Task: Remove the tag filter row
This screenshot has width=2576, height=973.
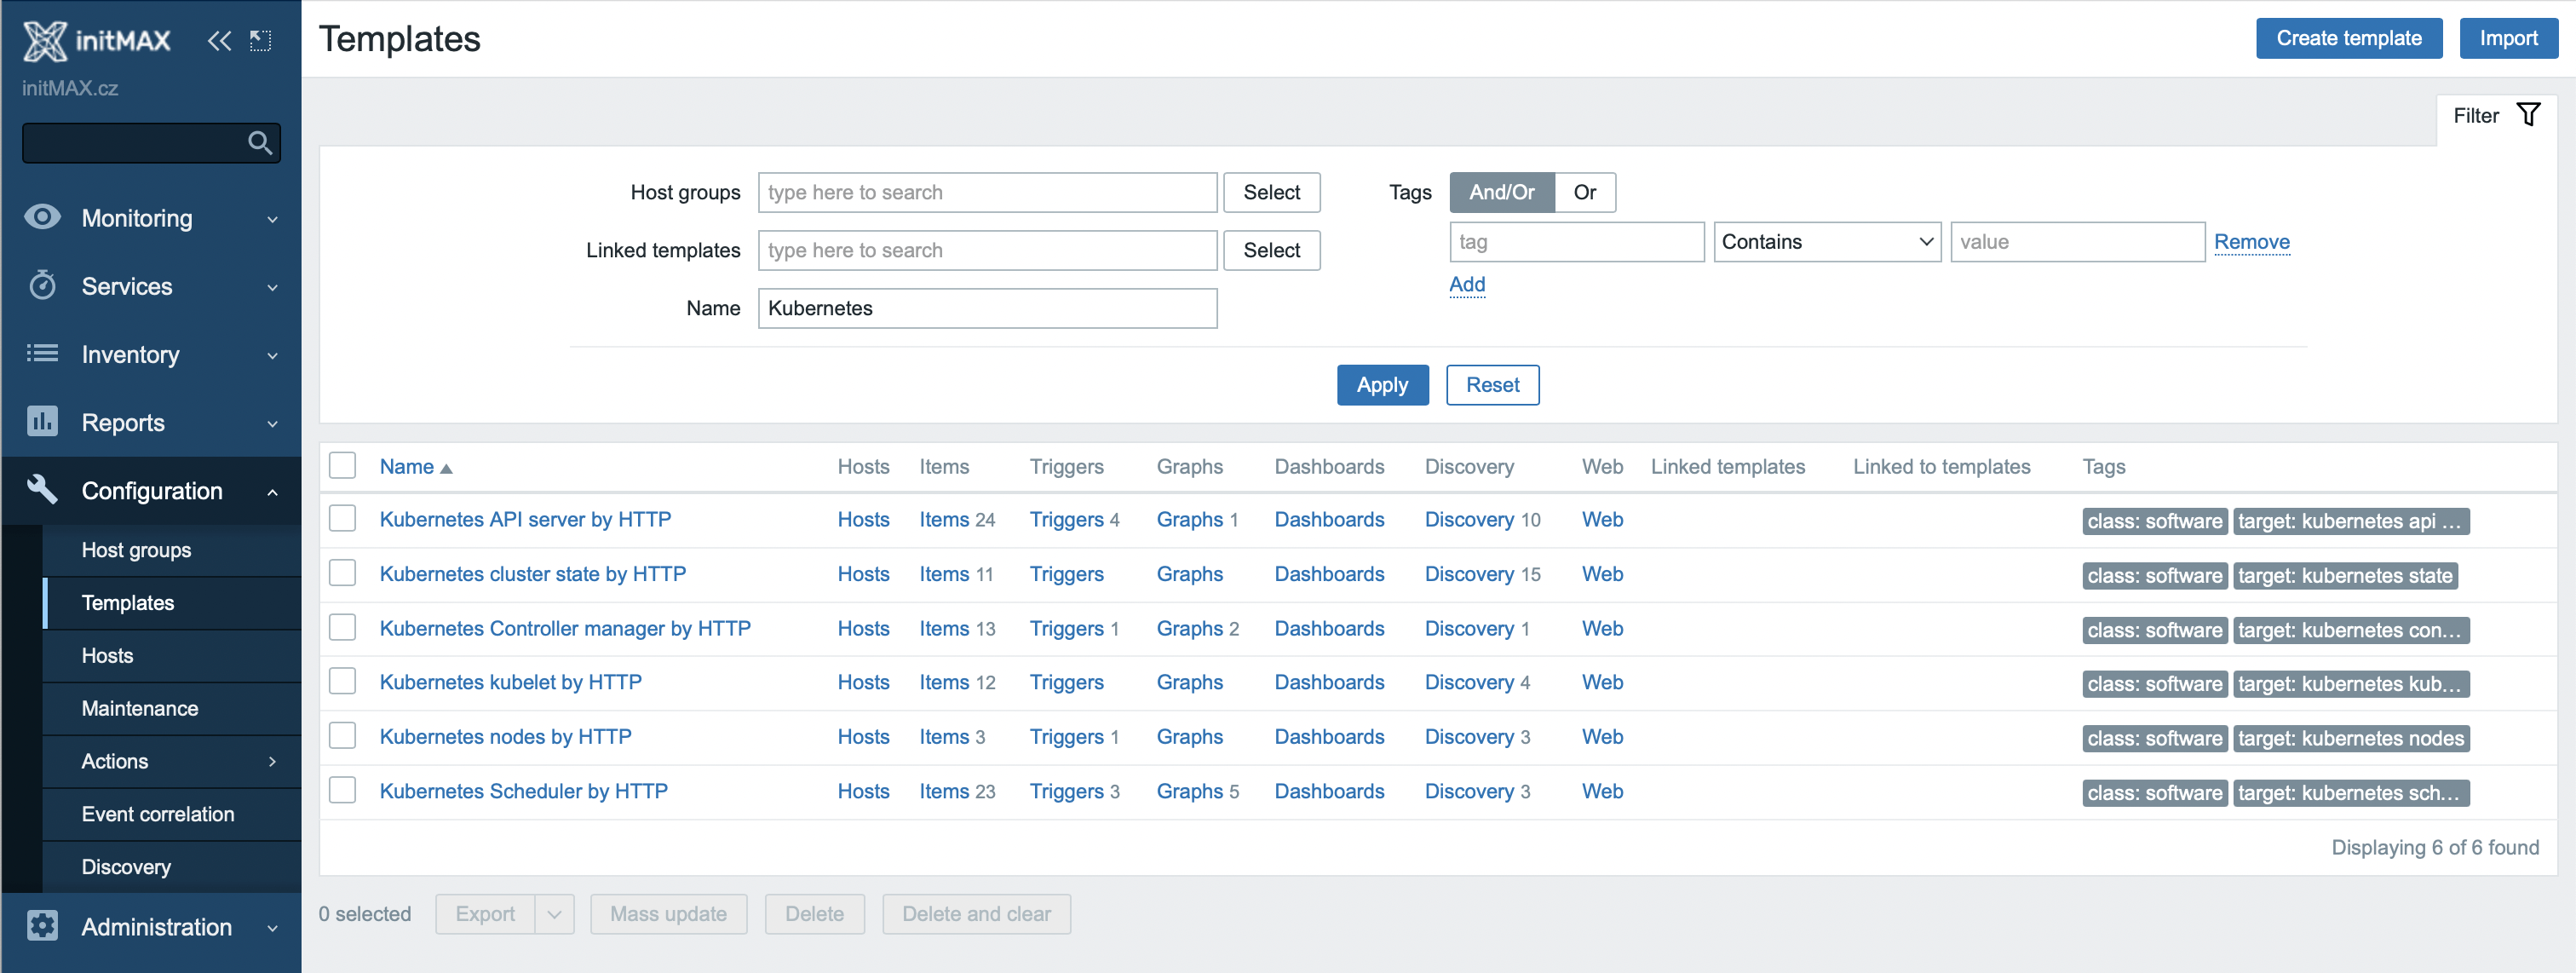Action: [x=2251, y=242]
